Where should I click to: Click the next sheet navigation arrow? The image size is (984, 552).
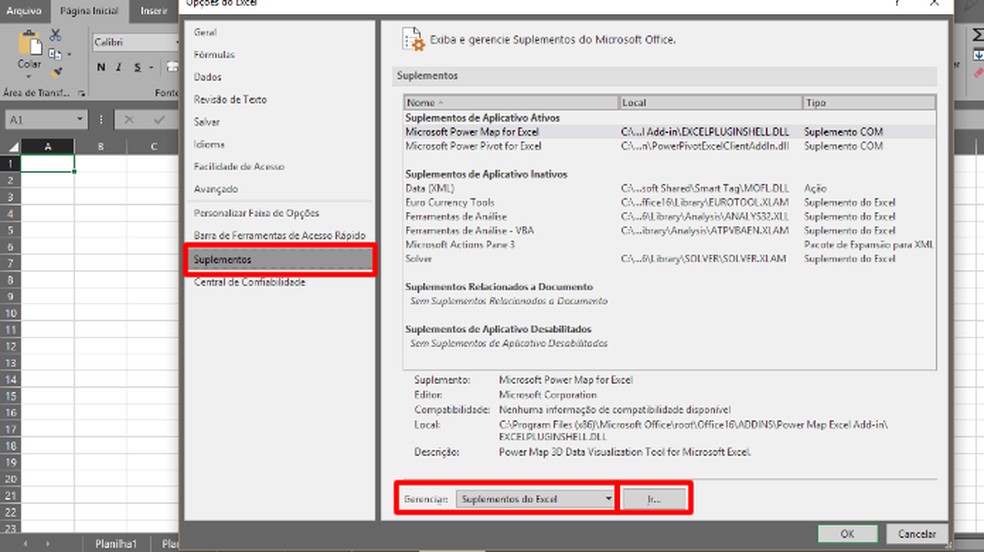click(47, 543)
